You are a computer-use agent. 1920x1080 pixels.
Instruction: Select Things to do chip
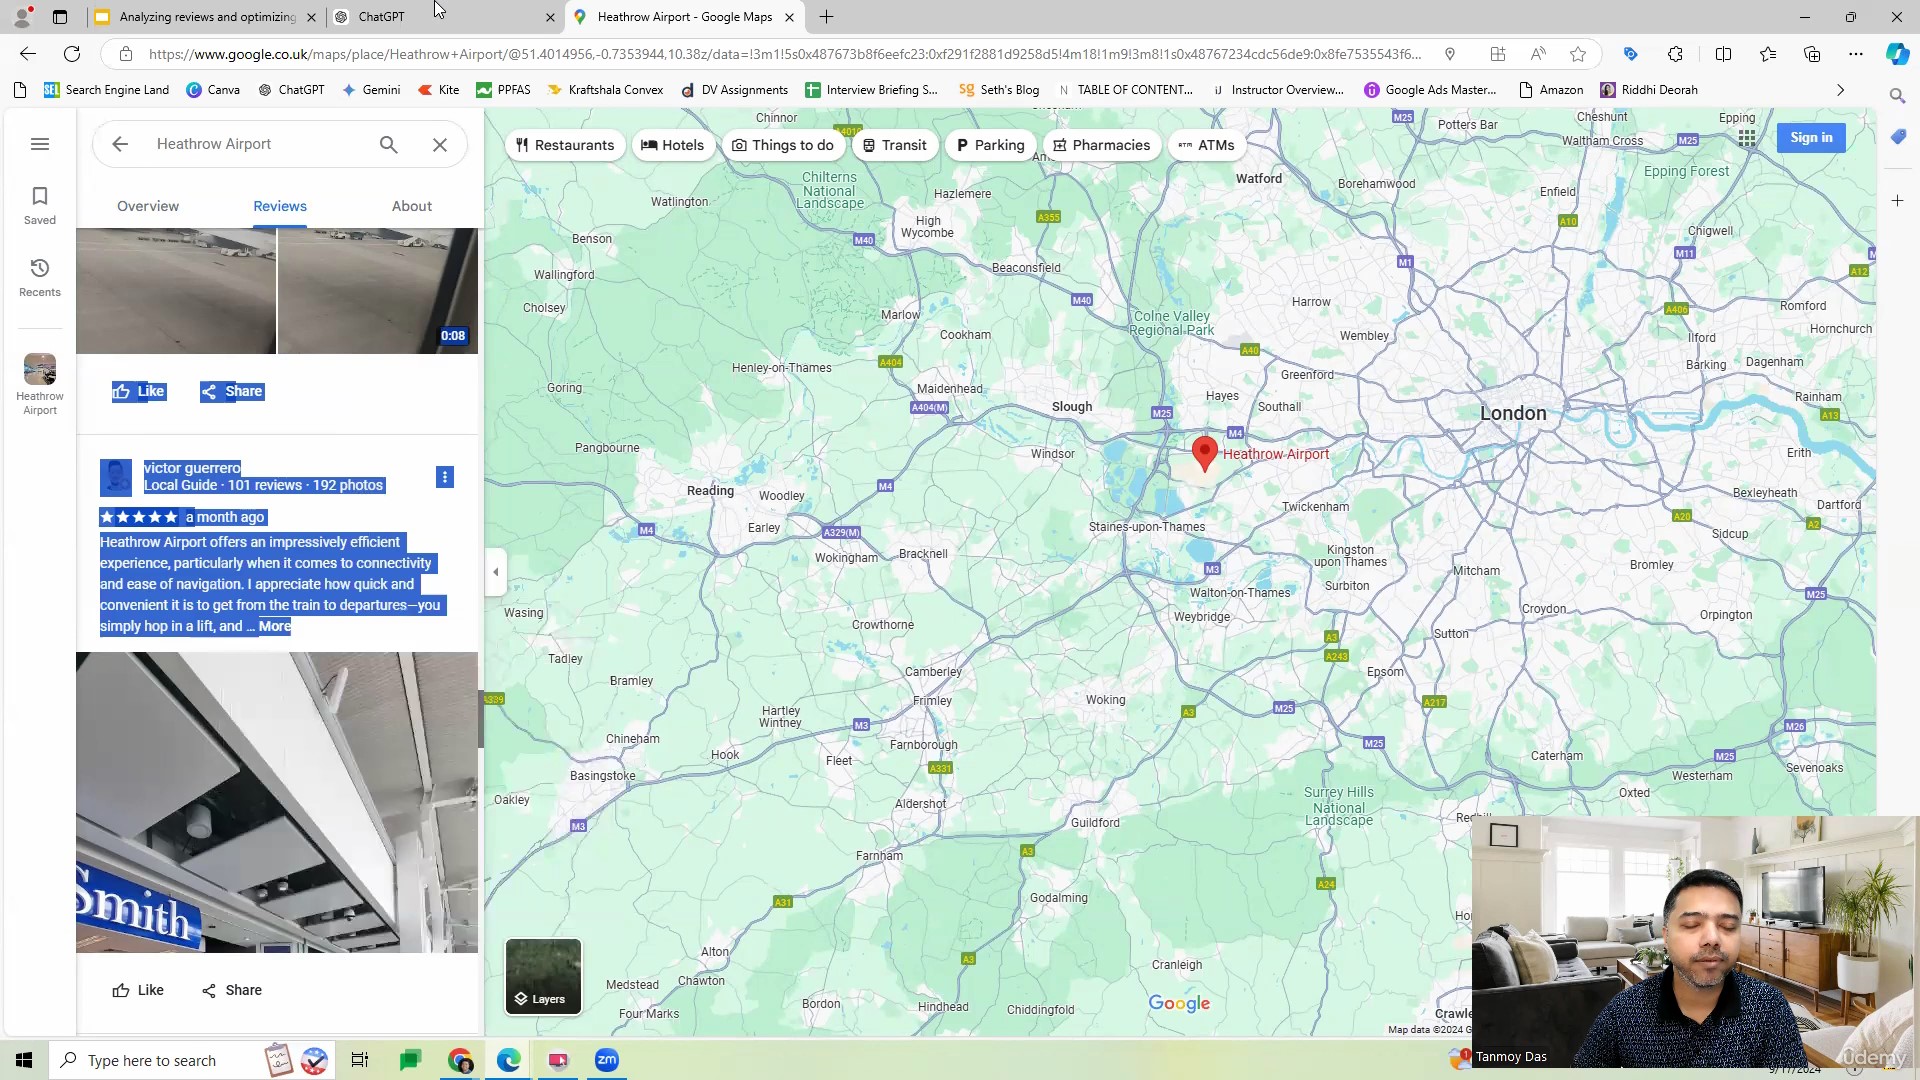click(x=783, y=145)
